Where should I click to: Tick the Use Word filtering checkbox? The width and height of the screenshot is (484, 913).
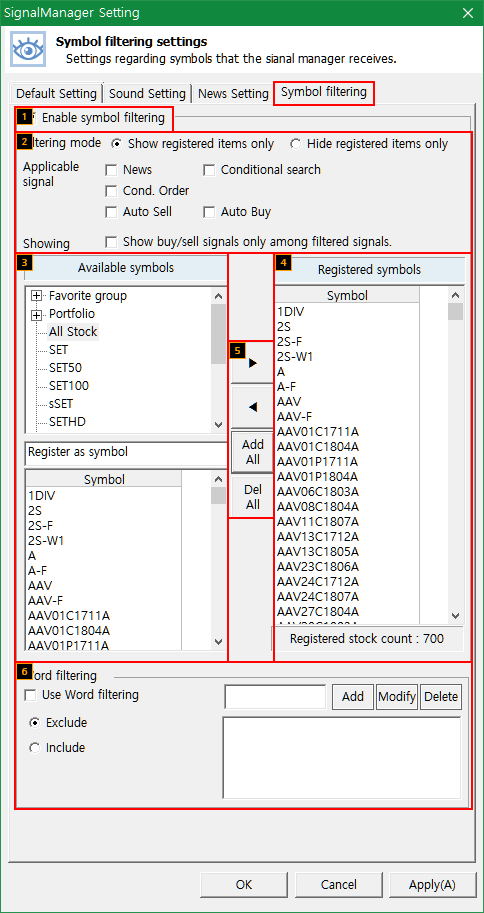coord(29,695)
